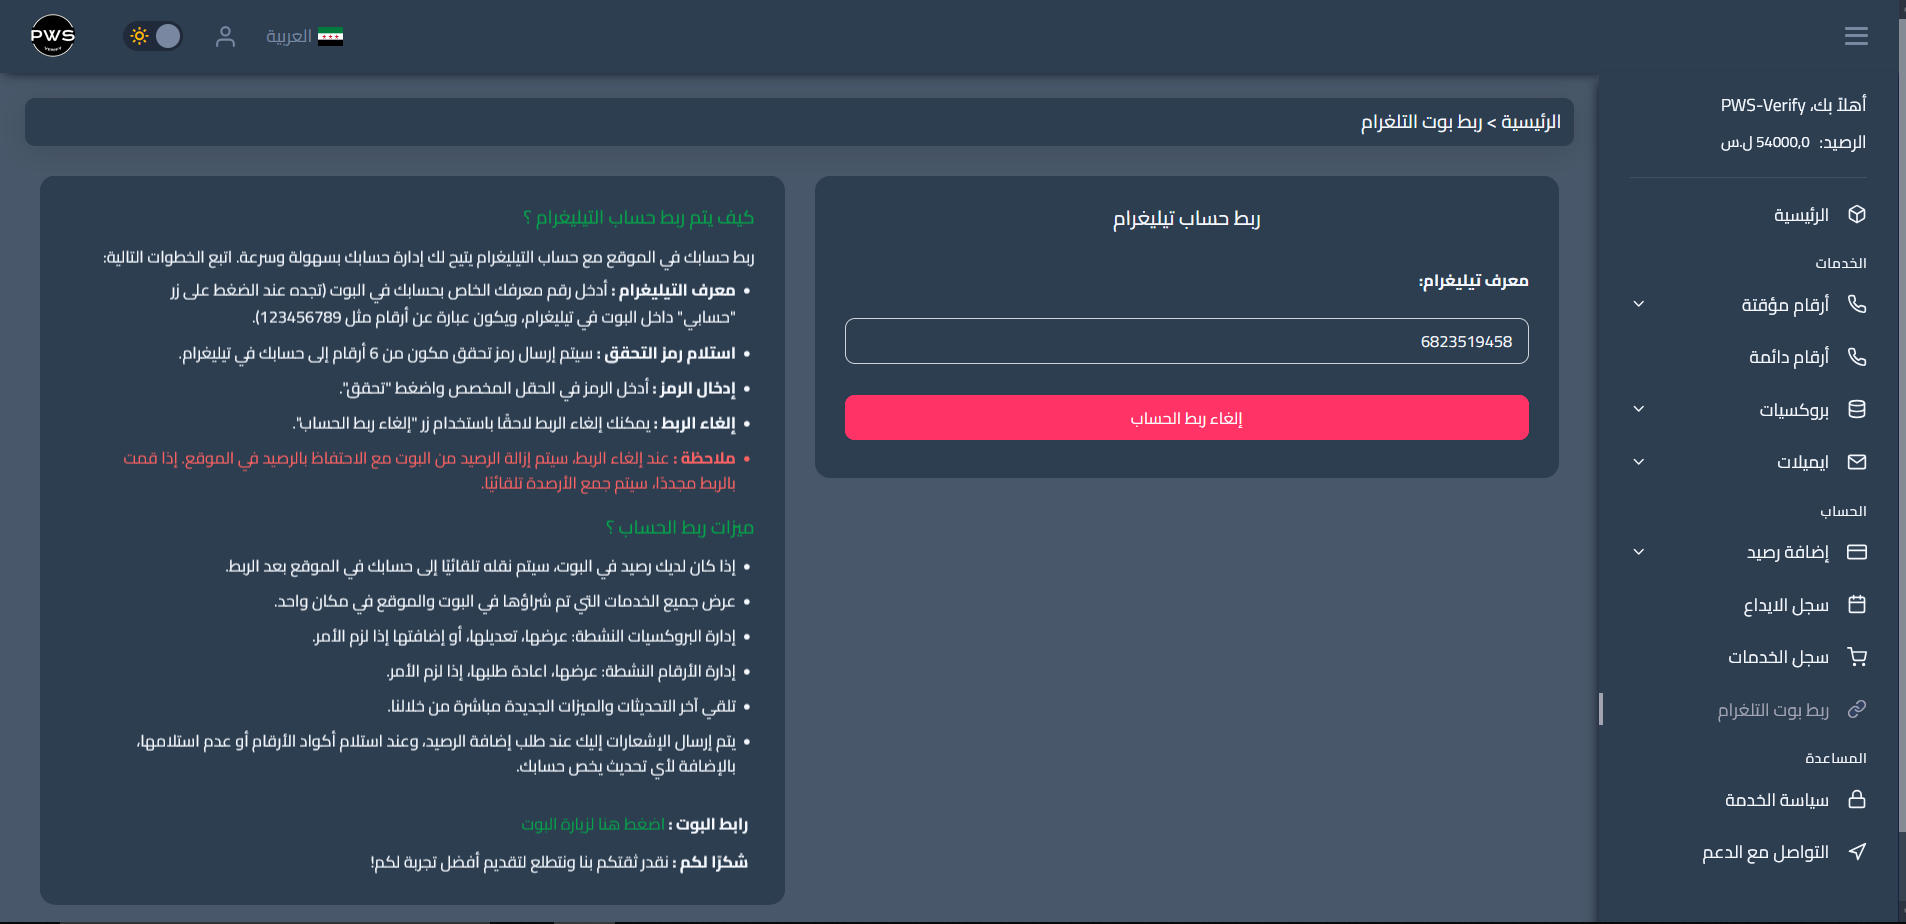Select the services log cart icon

tap(1857, 656)
